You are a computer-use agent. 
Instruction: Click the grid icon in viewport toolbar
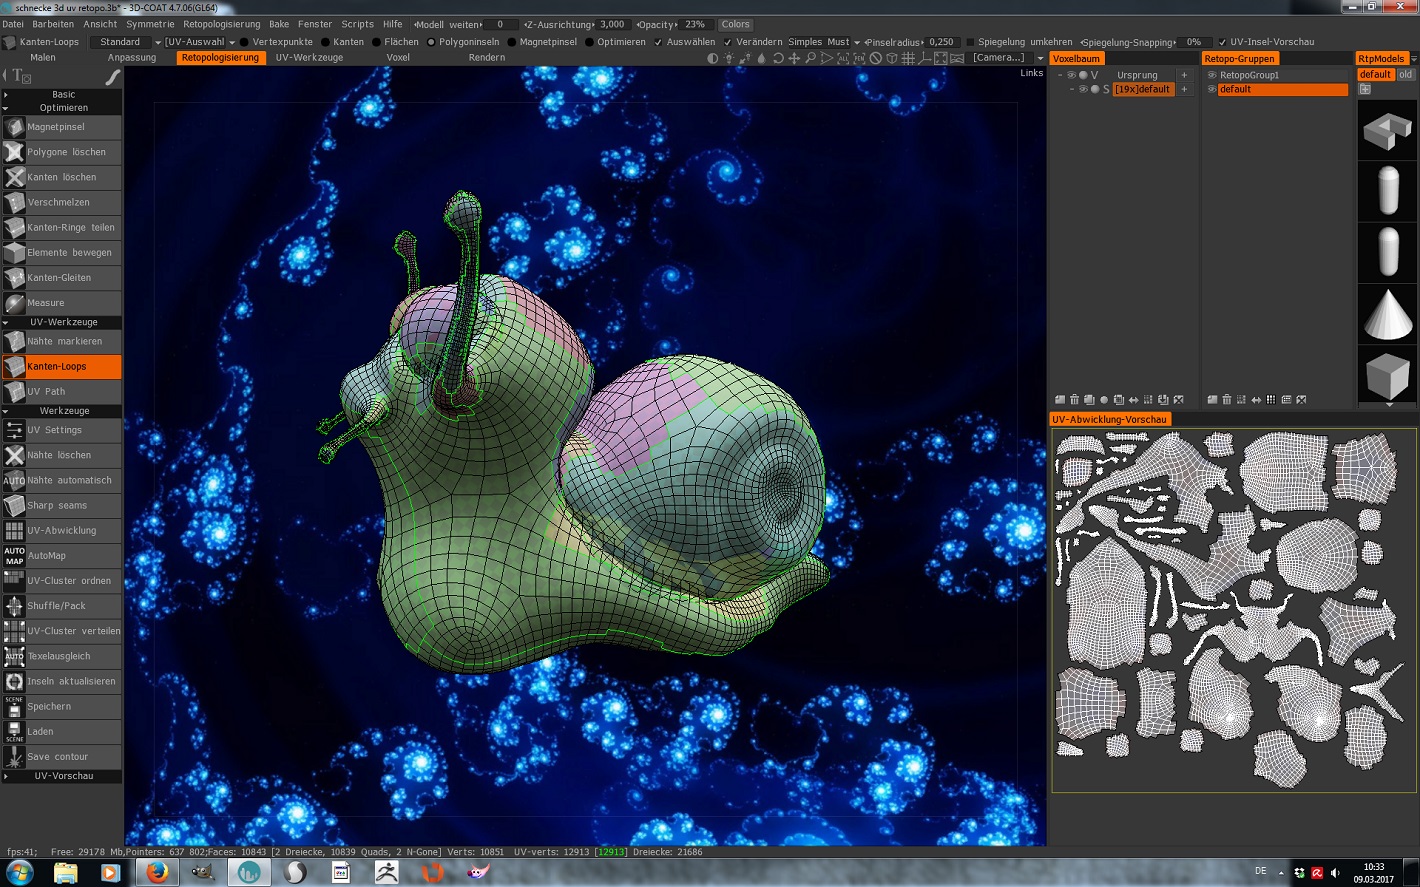908,58
